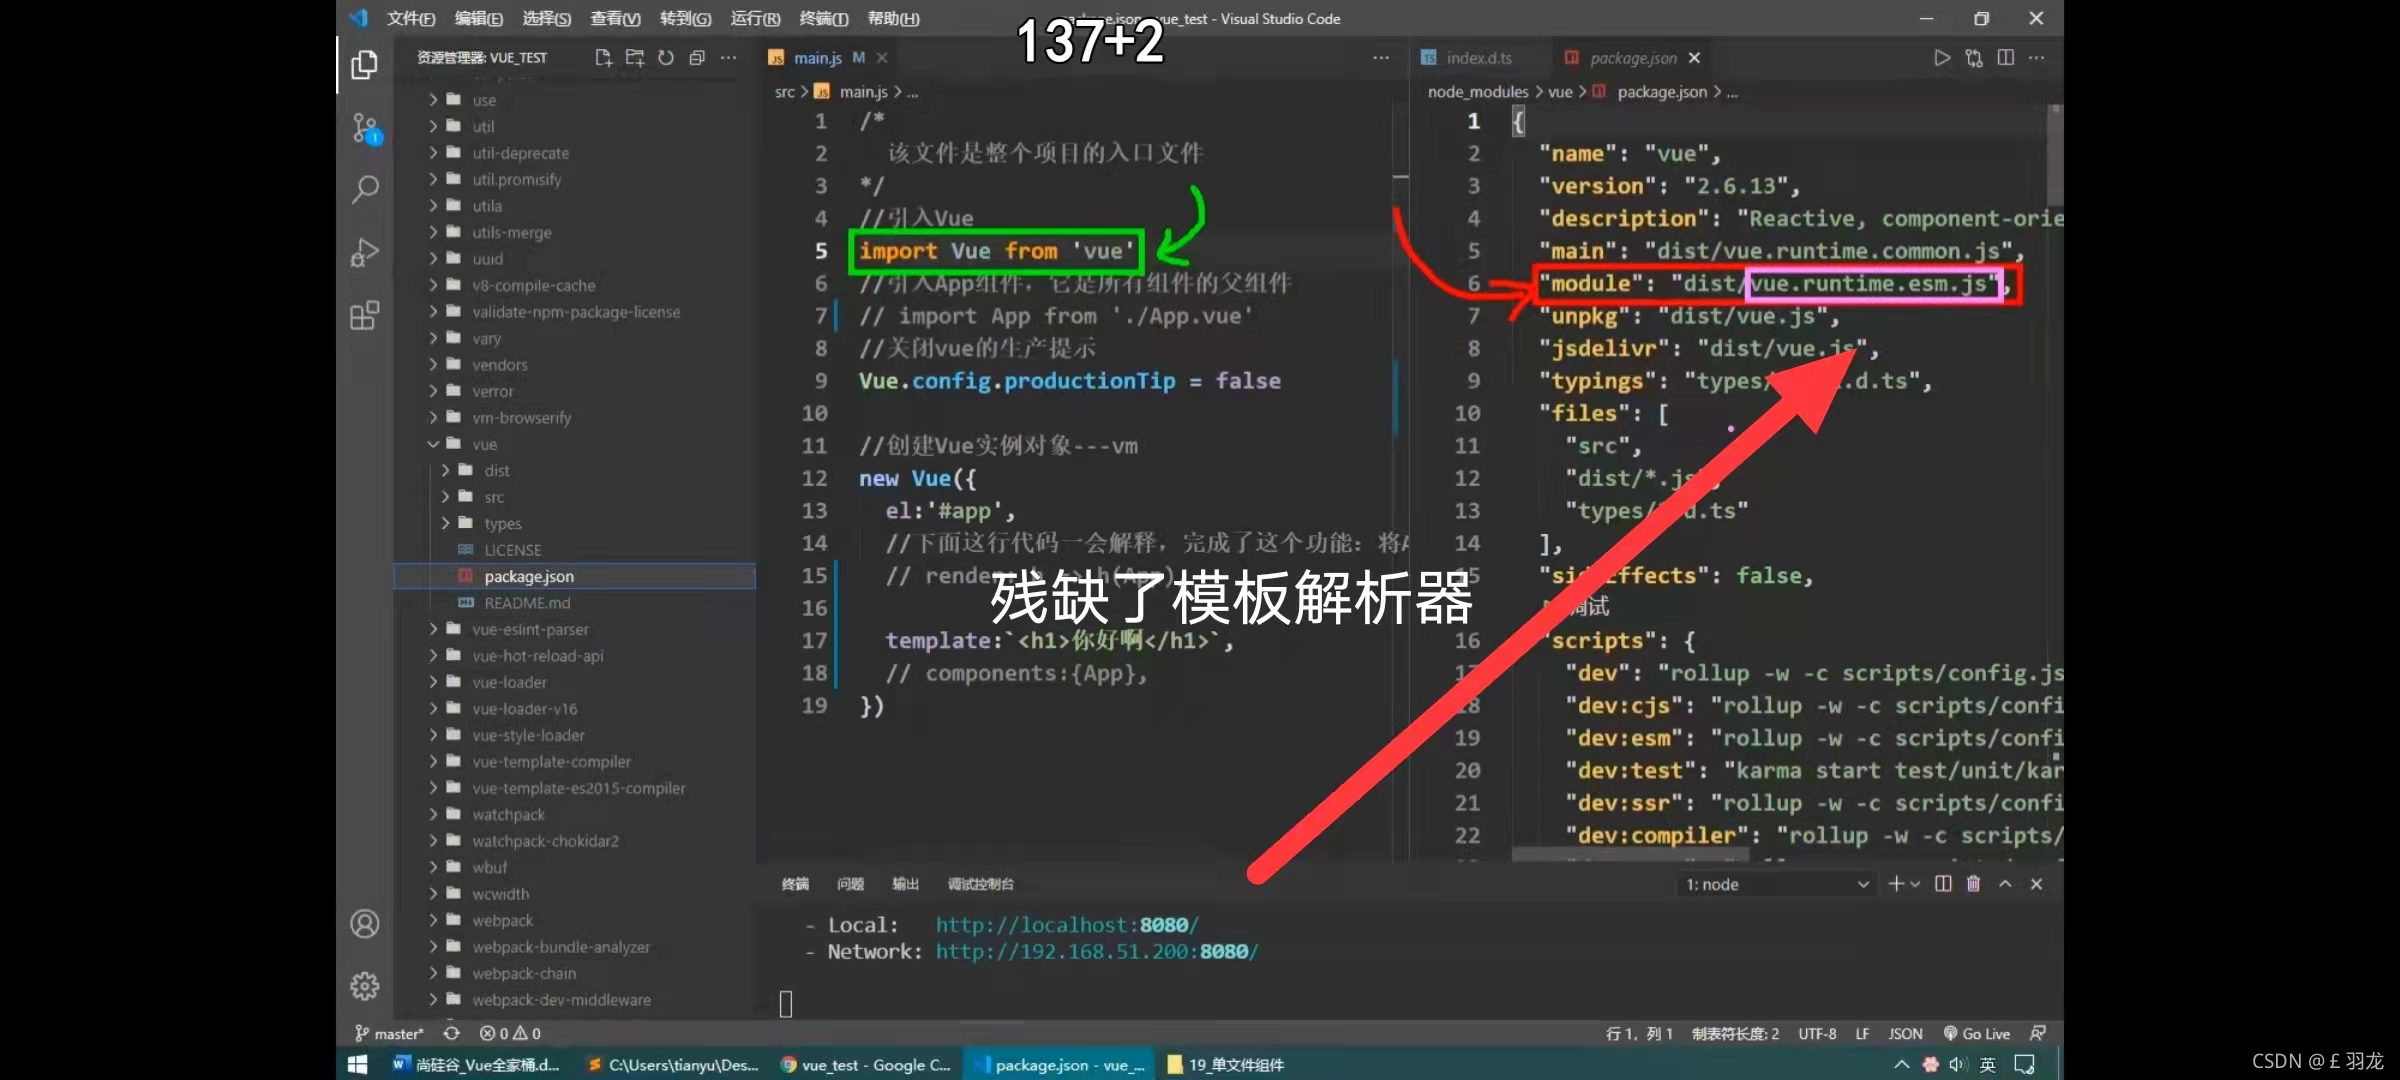Open the '1: node' terminal dropdown

click(1777, 885)
